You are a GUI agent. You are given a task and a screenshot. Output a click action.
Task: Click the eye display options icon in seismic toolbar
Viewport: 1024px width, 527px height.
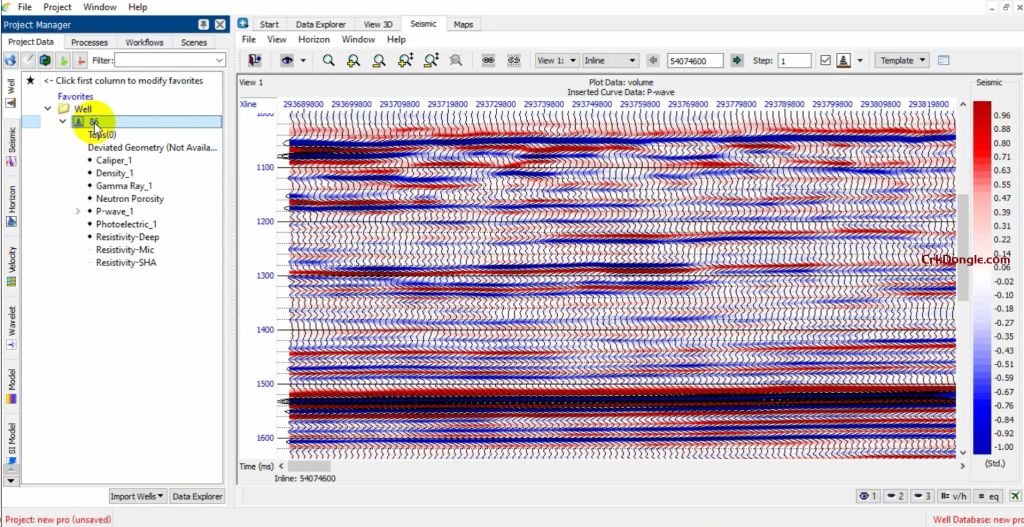tap(287, 61)
